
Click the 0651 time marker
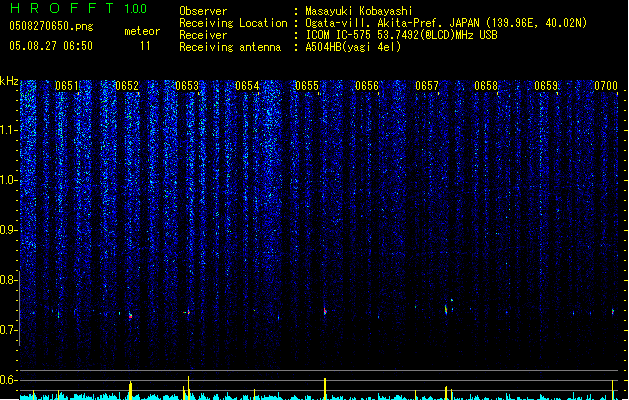67,86
